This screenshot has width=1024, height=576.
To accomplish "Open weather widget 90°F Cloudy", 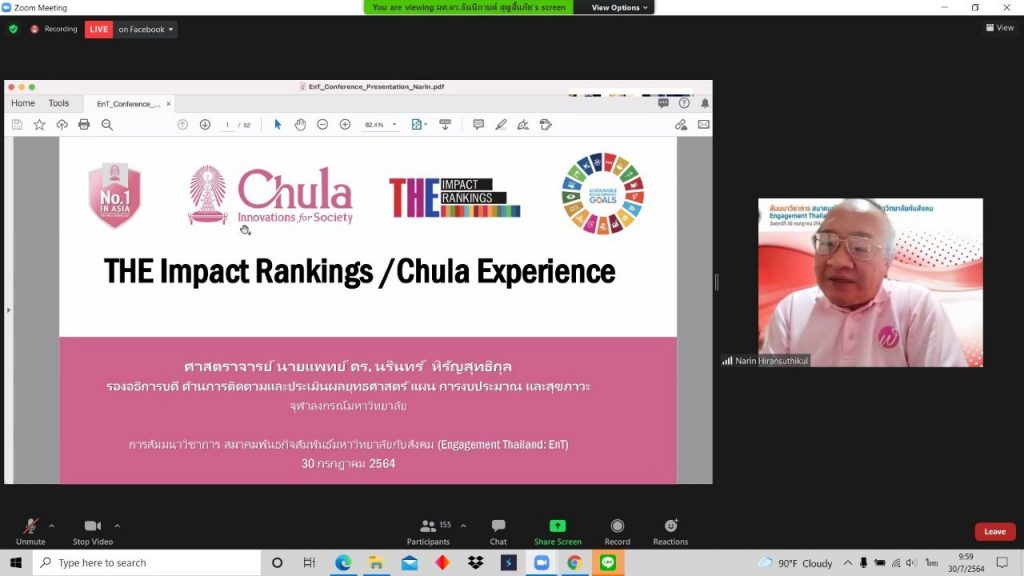I will pyautogui.click(x=795, y=563).
